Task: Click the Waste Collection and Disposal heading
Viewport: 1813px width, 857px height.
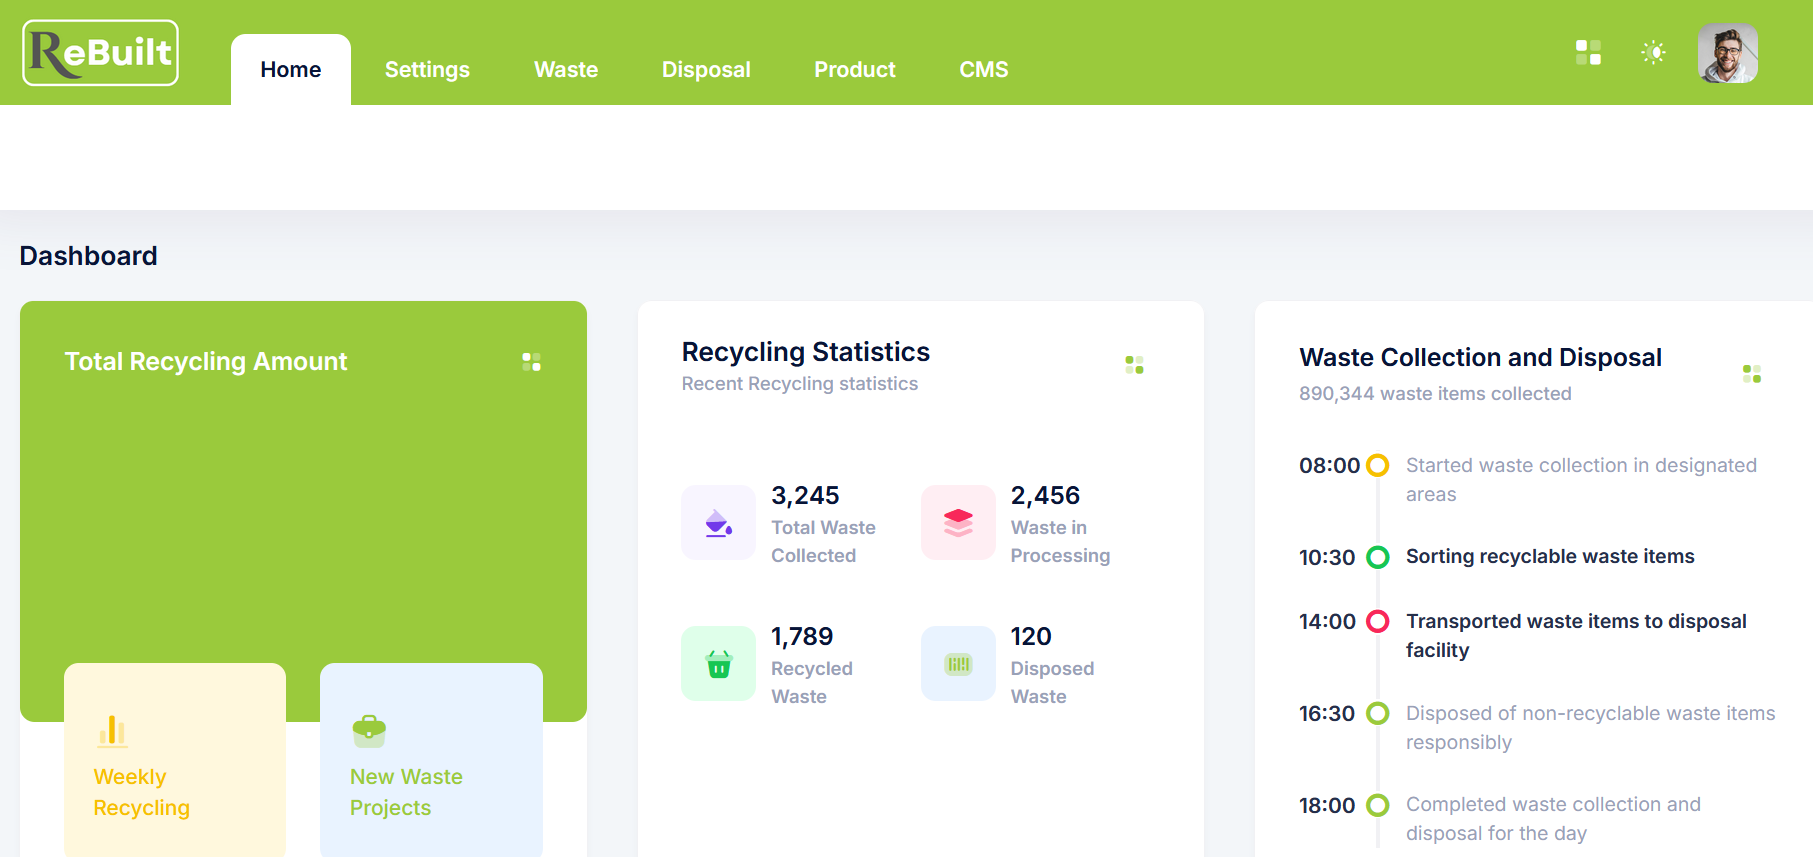Action: (1480, 357)
